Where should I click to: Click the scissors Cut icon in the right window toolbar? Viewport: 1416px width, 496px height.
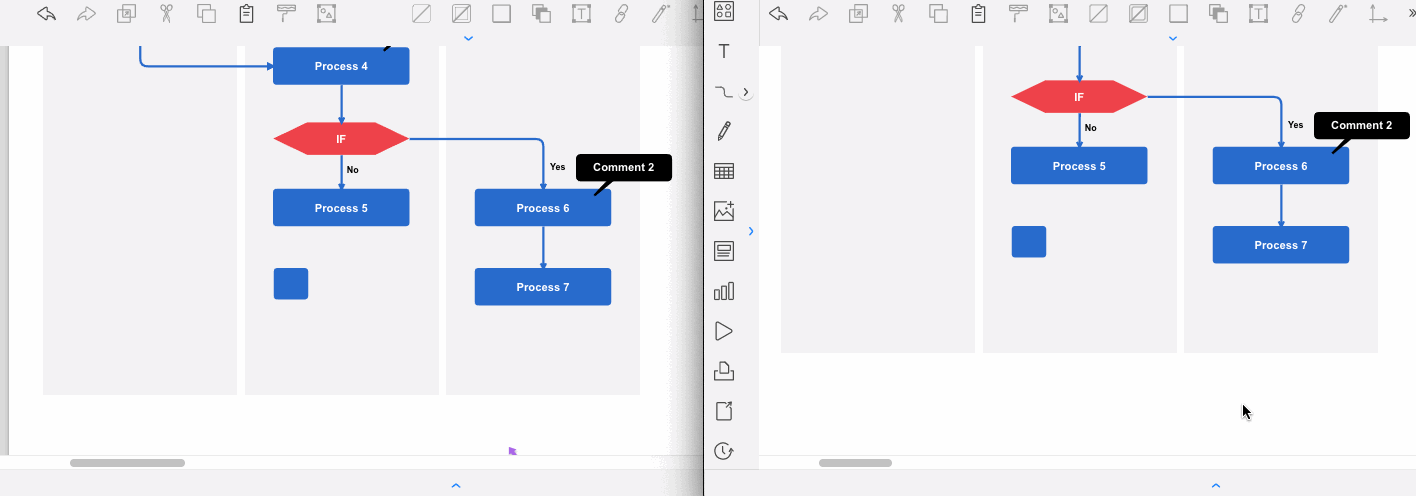click(898, 14)
